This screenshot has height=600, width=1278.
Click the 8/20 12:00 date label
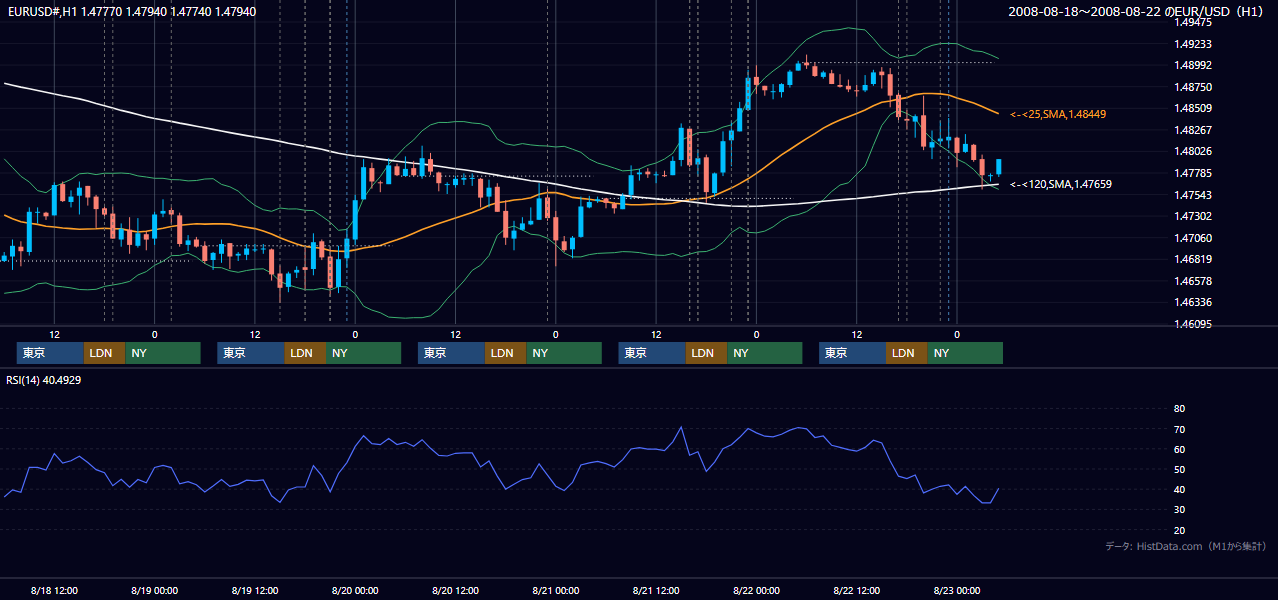pos(455,590)
